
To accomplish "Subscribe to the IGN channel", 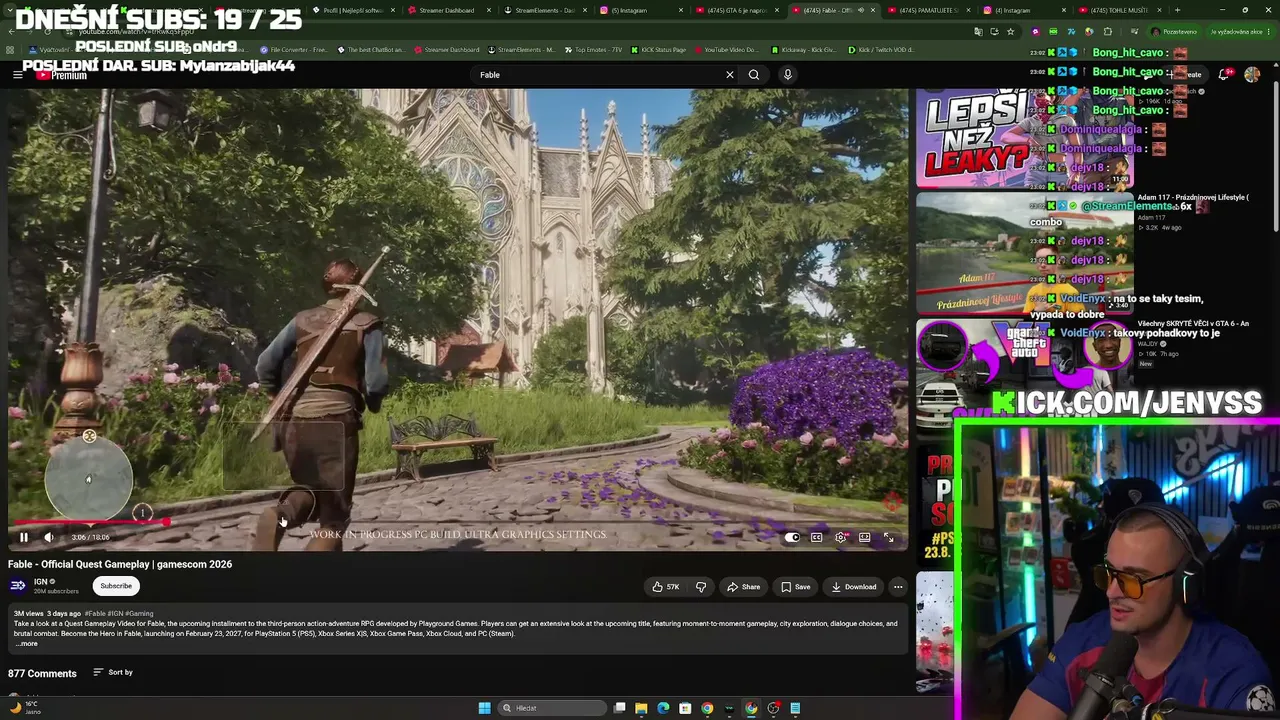I will pyautogui.click(x=116, y=586).
